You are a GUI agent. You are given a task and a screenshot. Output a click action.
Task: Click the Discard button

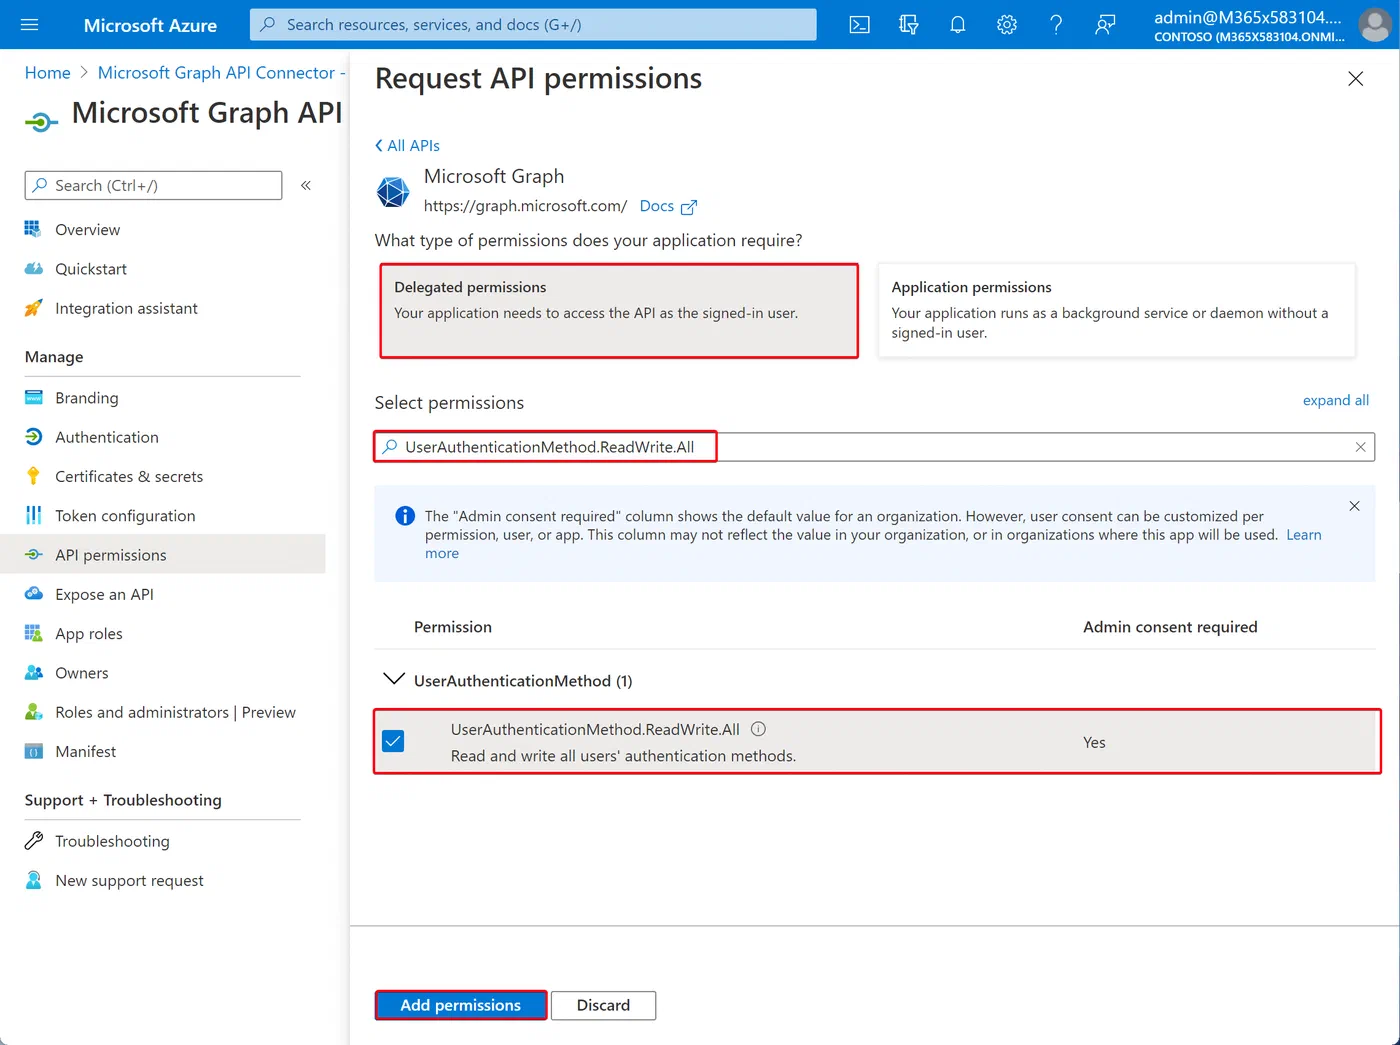(603, 1005)
